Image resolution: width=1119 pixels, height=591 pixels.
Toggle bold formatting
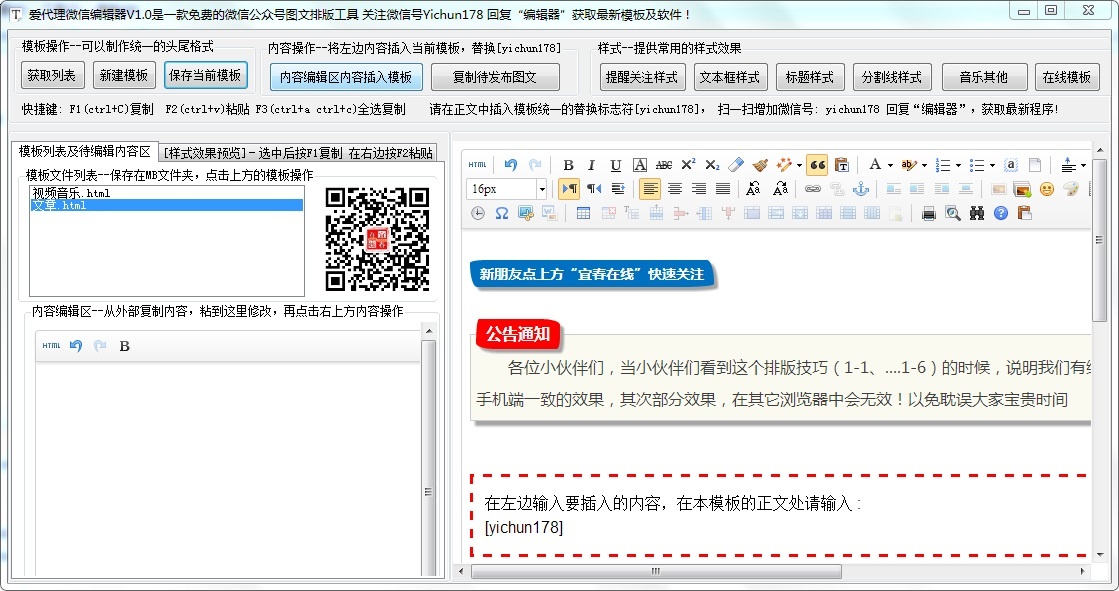click(x=568, y=164)
